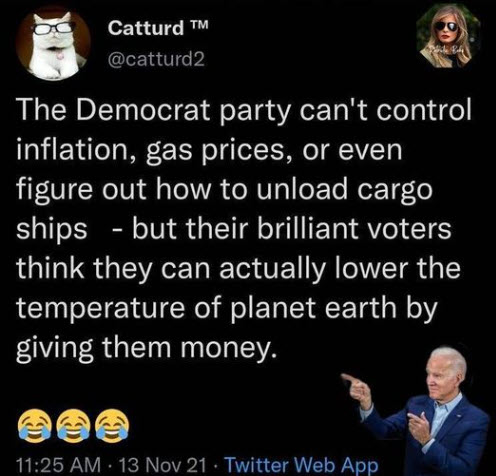Open the Twitter Web App source link

pyautogui.click(x=302, y=464)
